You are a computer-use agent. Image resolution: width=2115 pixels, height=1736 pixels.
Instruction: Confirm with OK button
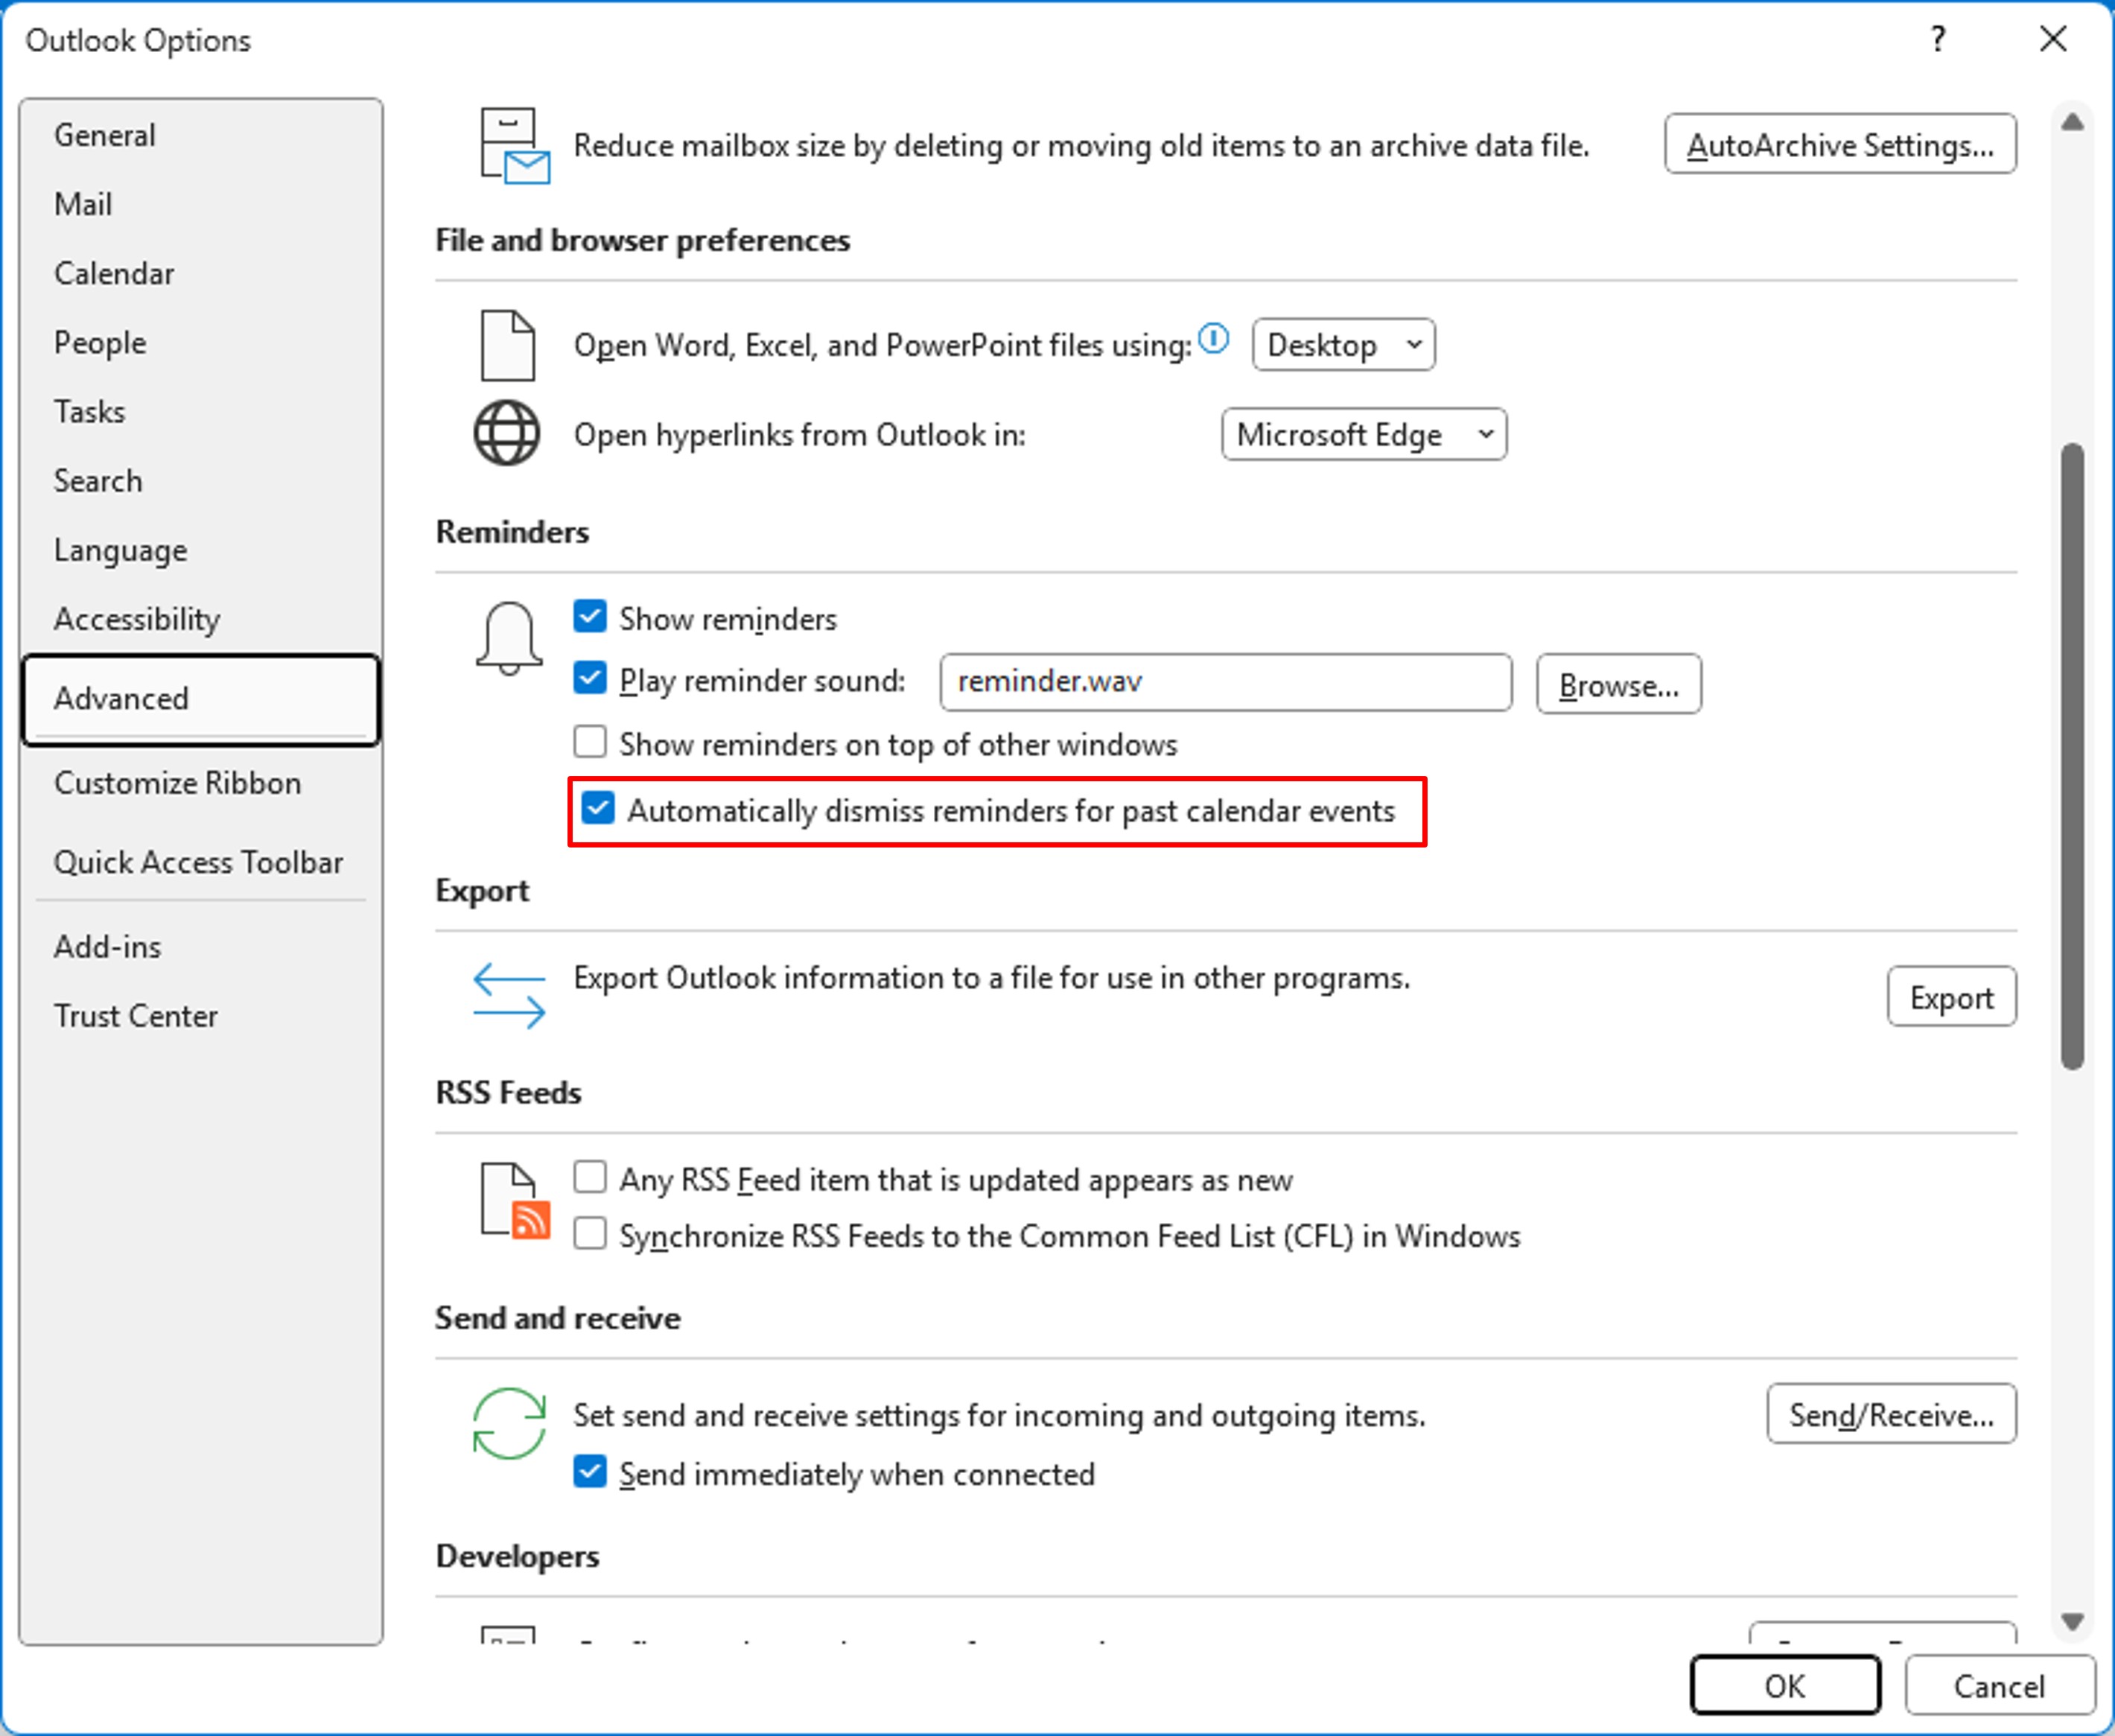click(x=1785, y=1686)
